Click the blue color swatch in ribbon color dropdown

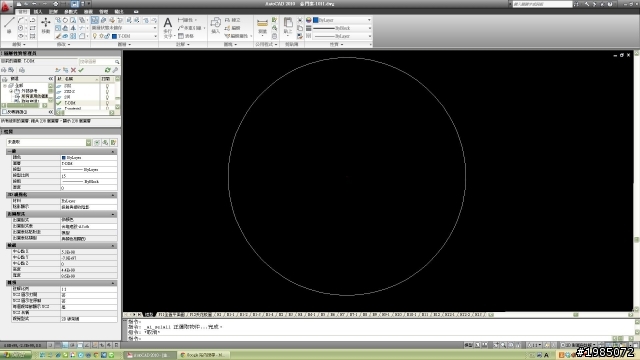click(x=316, y=20)
